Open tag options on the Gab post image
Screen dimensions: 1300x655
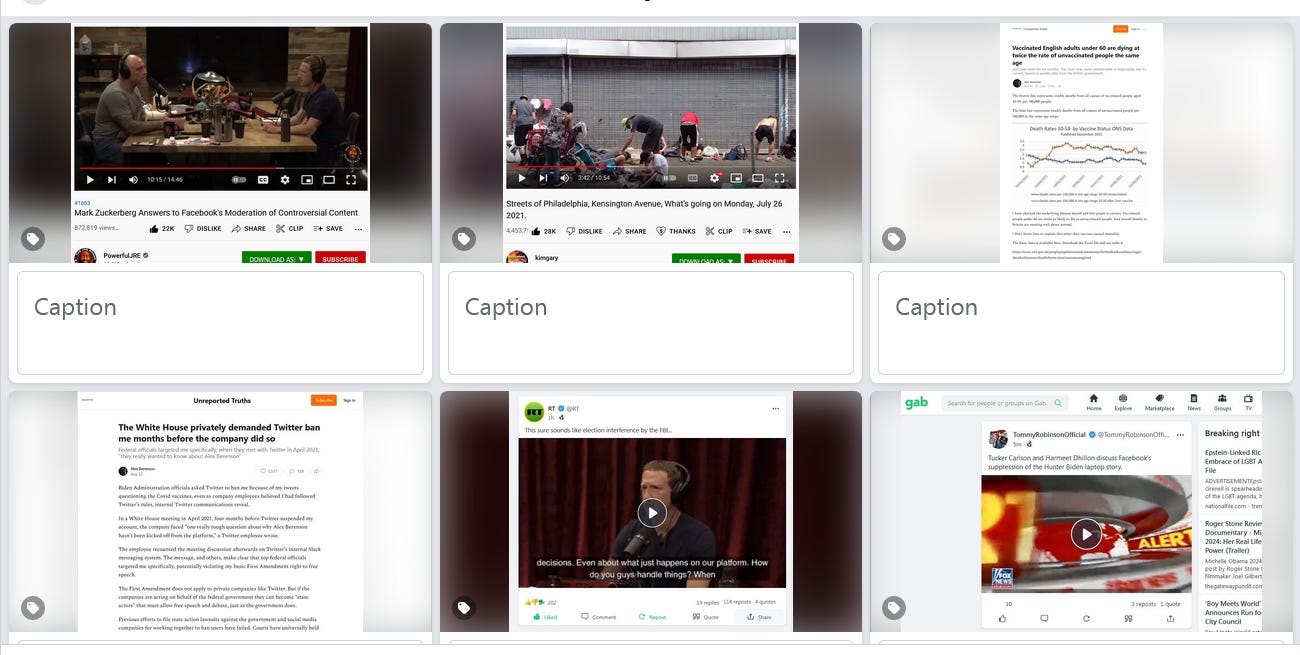894,607
